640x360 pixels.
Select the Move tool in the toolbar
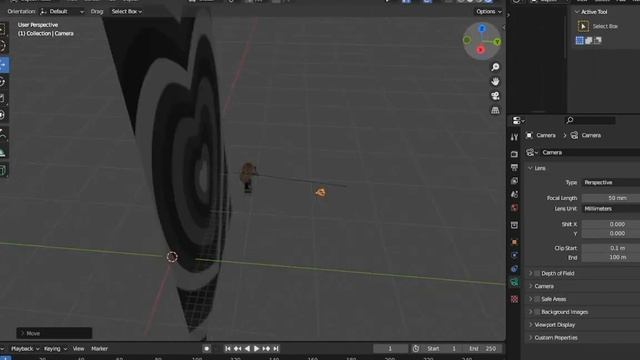[x=3, y=65]
